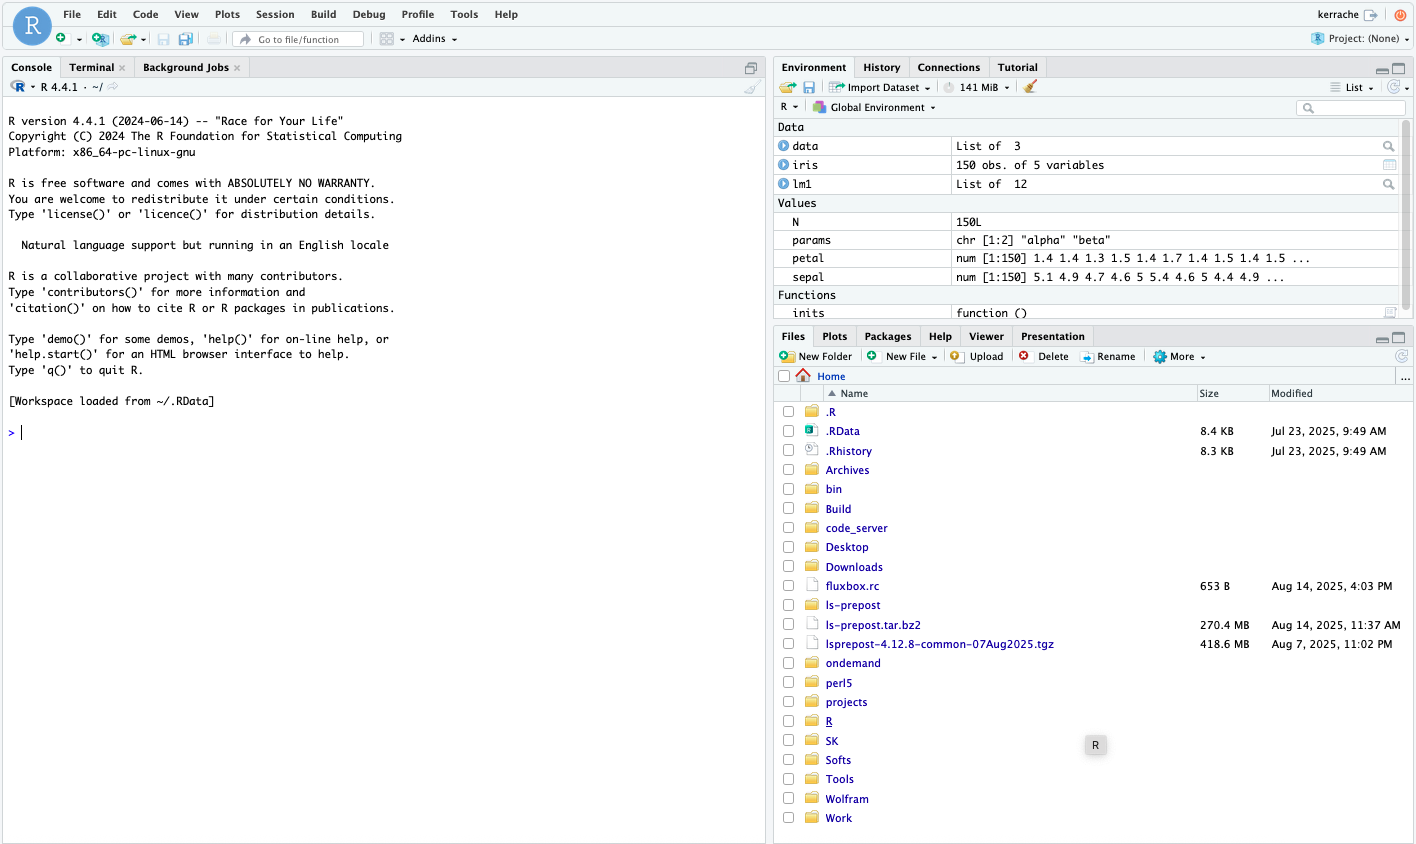Click the memory usage pie icon

point(949,87)
